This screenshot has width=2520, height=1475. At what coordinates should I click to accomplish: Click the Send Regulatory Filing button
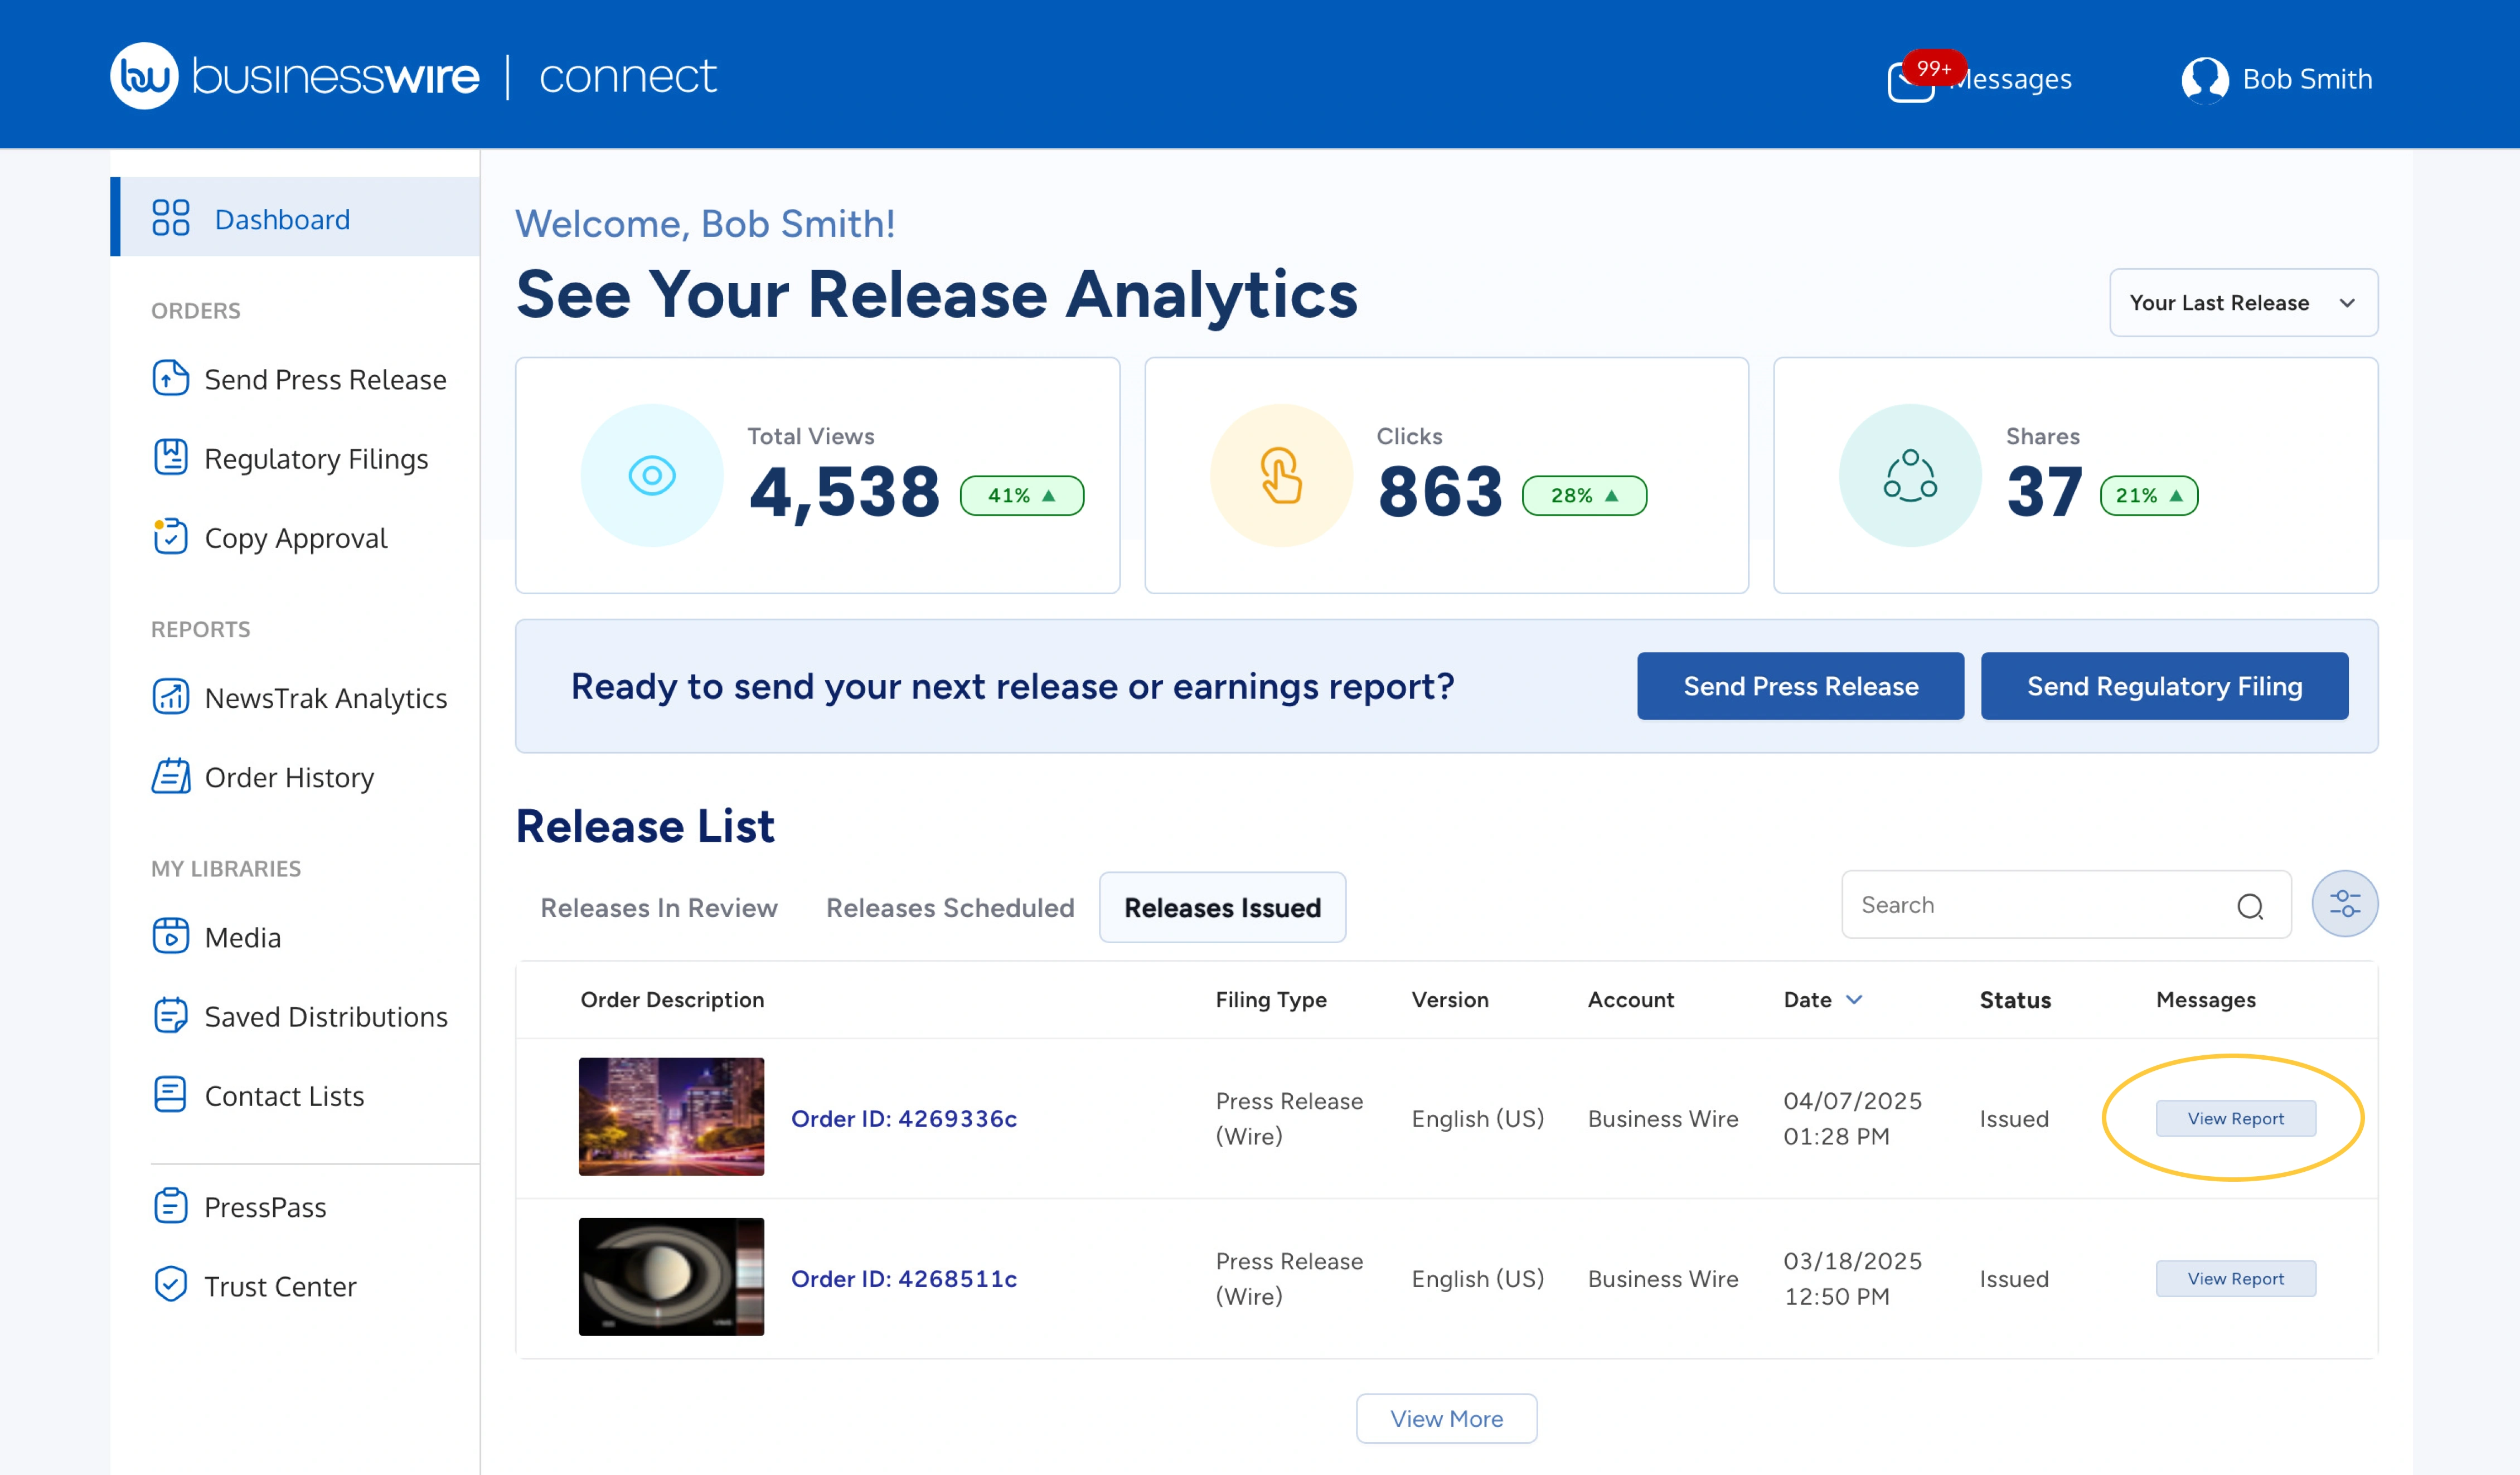[2164, 686]
